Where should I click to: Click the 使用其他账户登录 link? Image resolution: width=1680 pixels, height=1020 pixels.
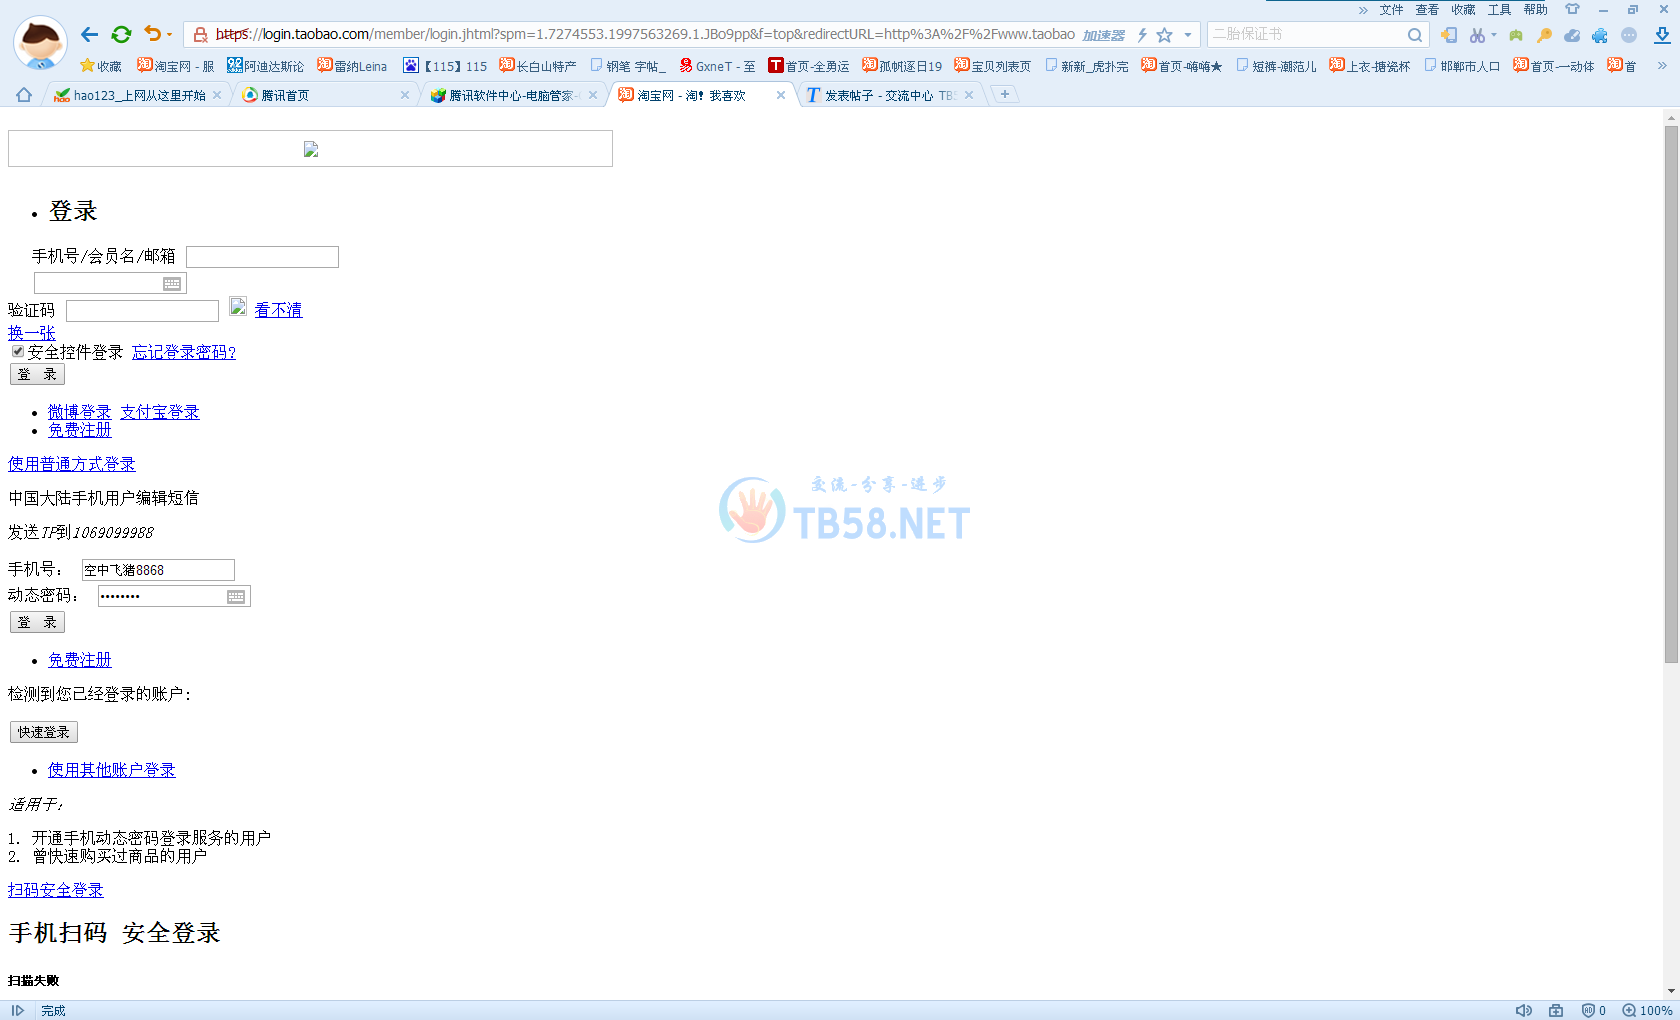(x=112, y=770)
